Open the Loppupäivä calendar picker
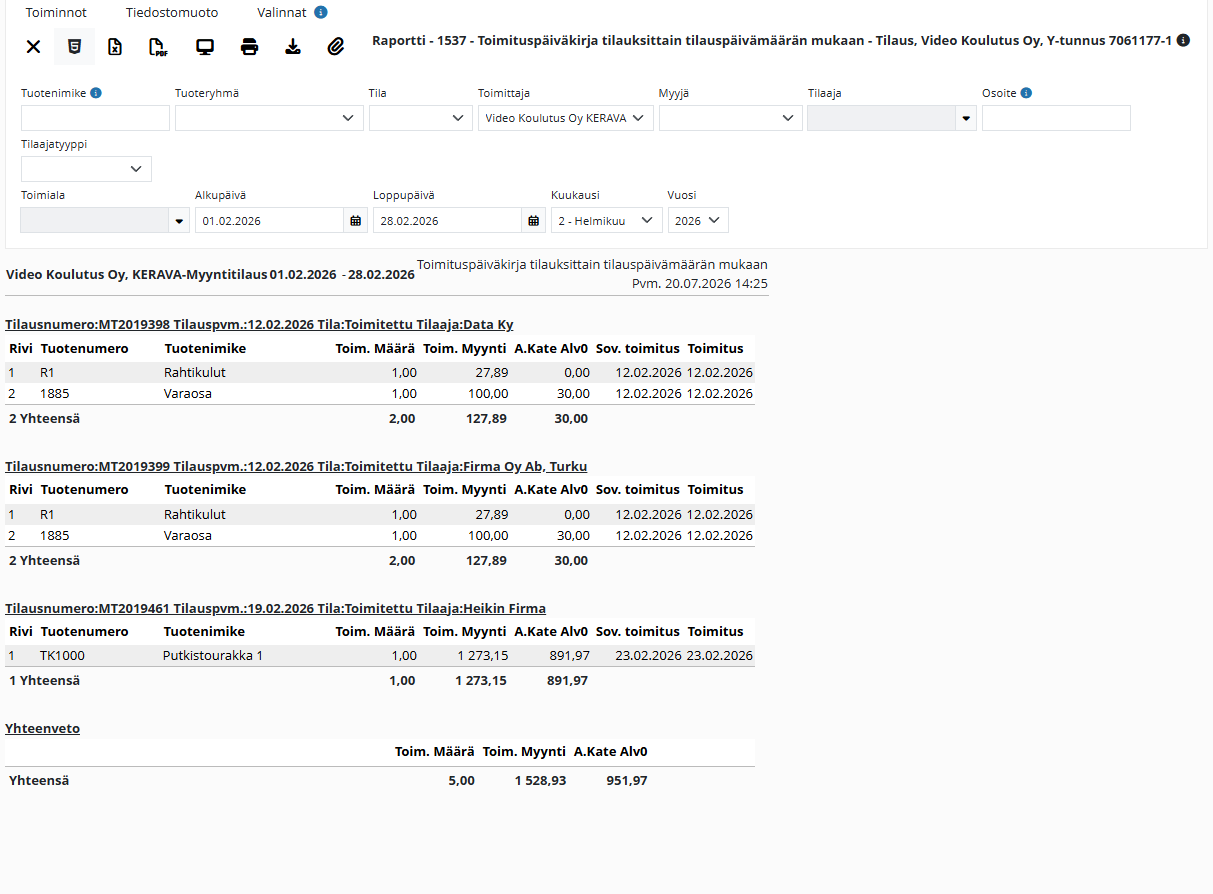1213x894 pixels. (534, 220)
